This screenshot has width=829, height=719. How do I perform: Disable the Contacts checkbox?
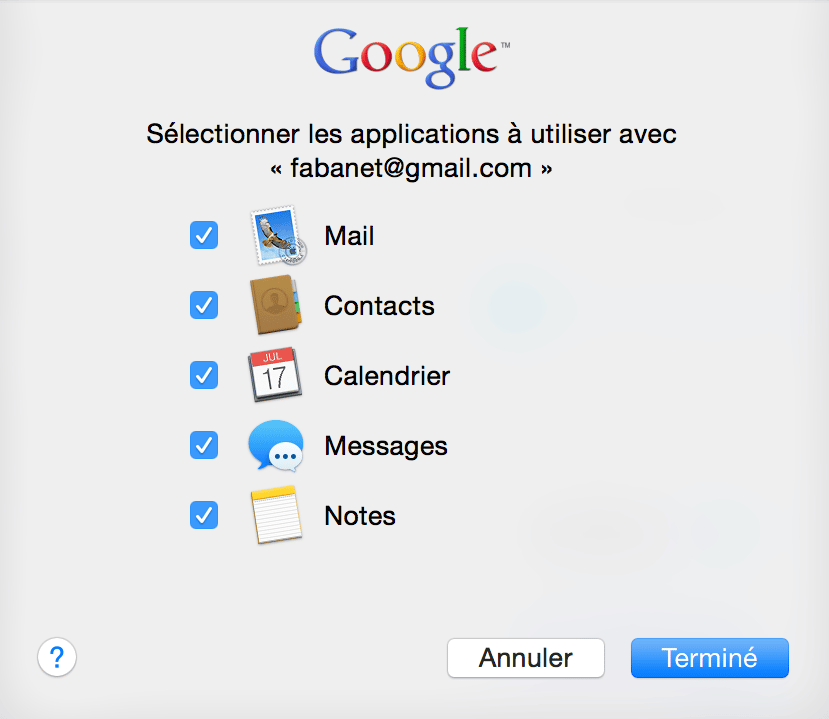point(204,305)
